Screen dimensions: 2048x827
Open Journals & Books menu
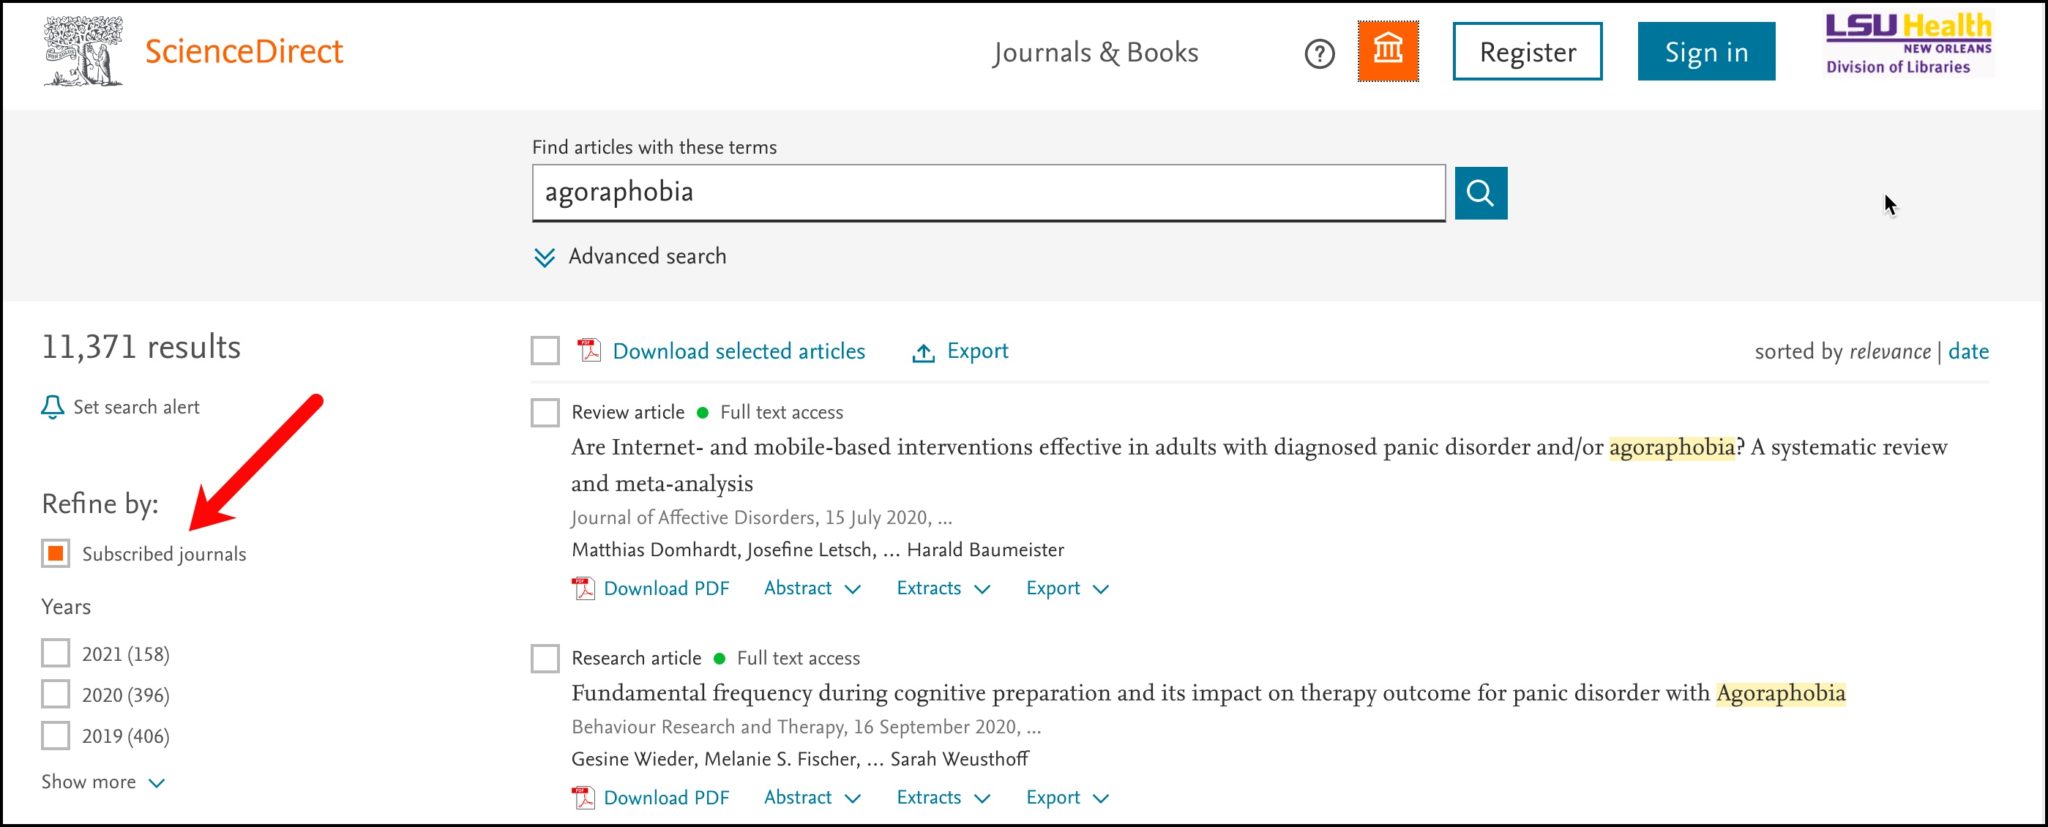click(x=1095, y=52)
